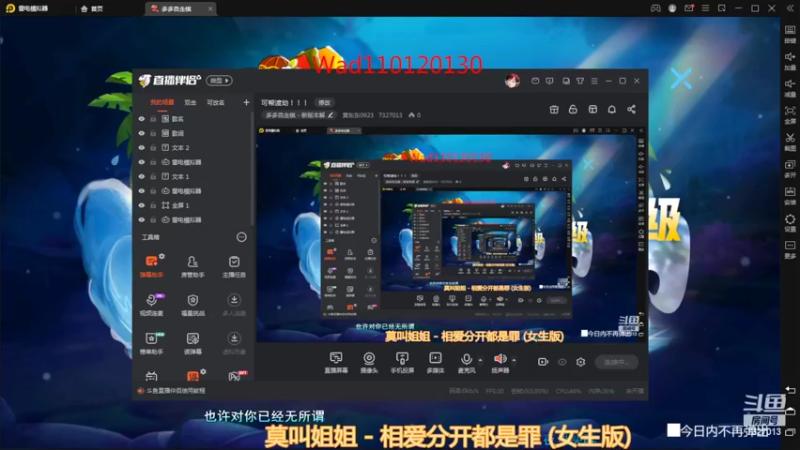Toggle lock on the 文本 2 source
The image size is (800, 450).
click(153, 147)
